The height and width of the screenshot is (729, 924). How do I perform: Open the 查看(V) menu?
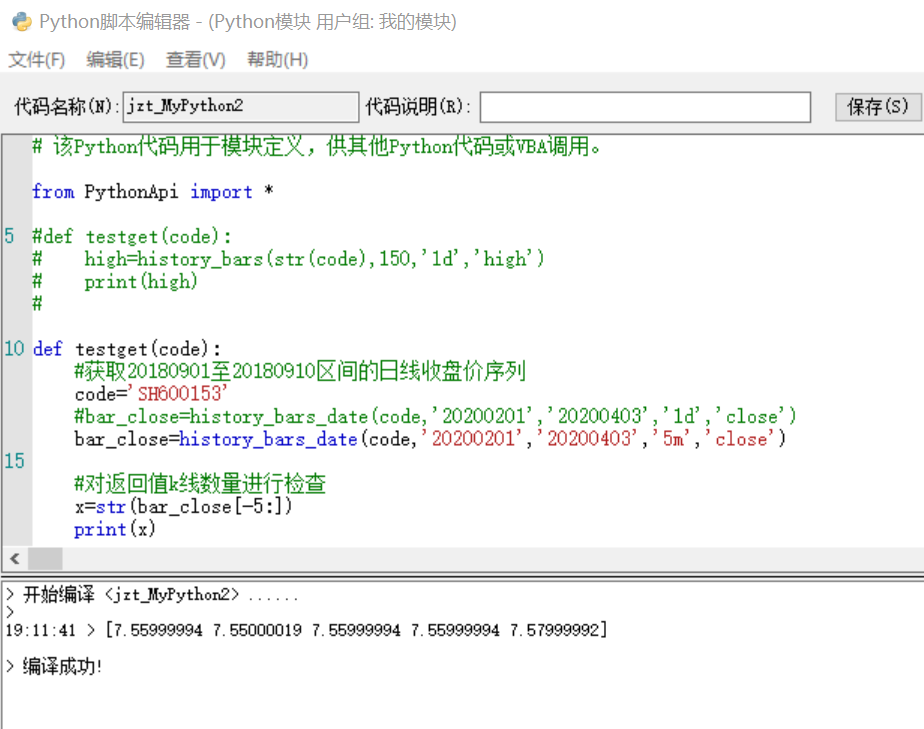click(196, 60)
